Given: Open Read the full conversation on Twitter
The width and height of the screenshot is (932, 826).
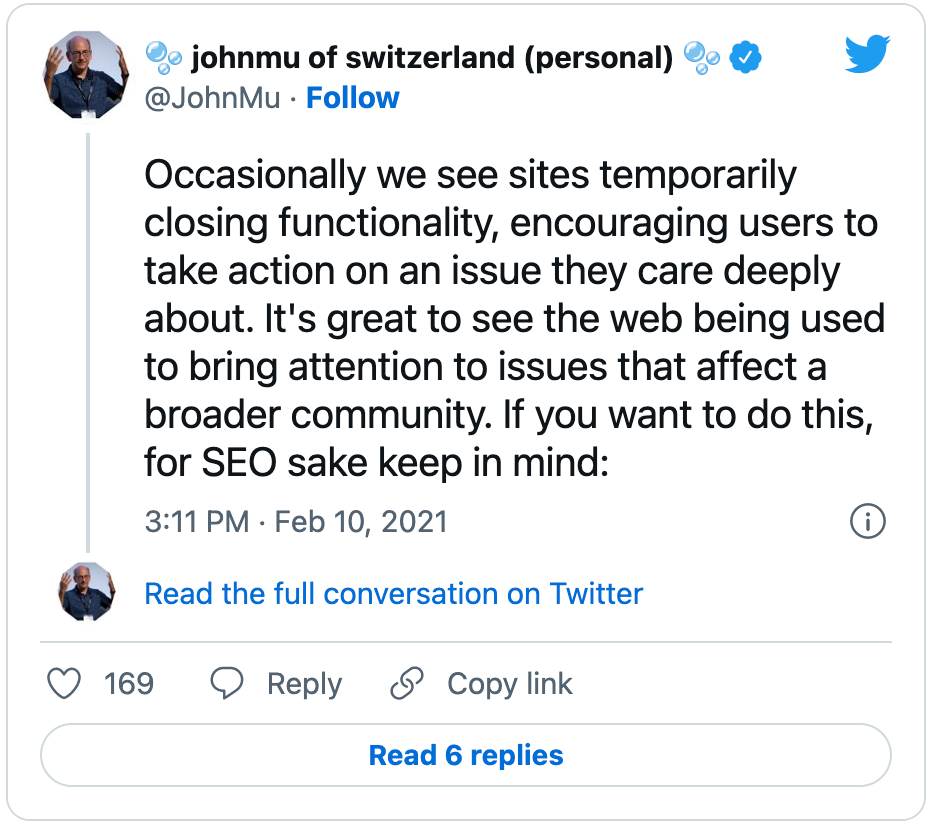Looking at the screenshot, I should point(393,594).
